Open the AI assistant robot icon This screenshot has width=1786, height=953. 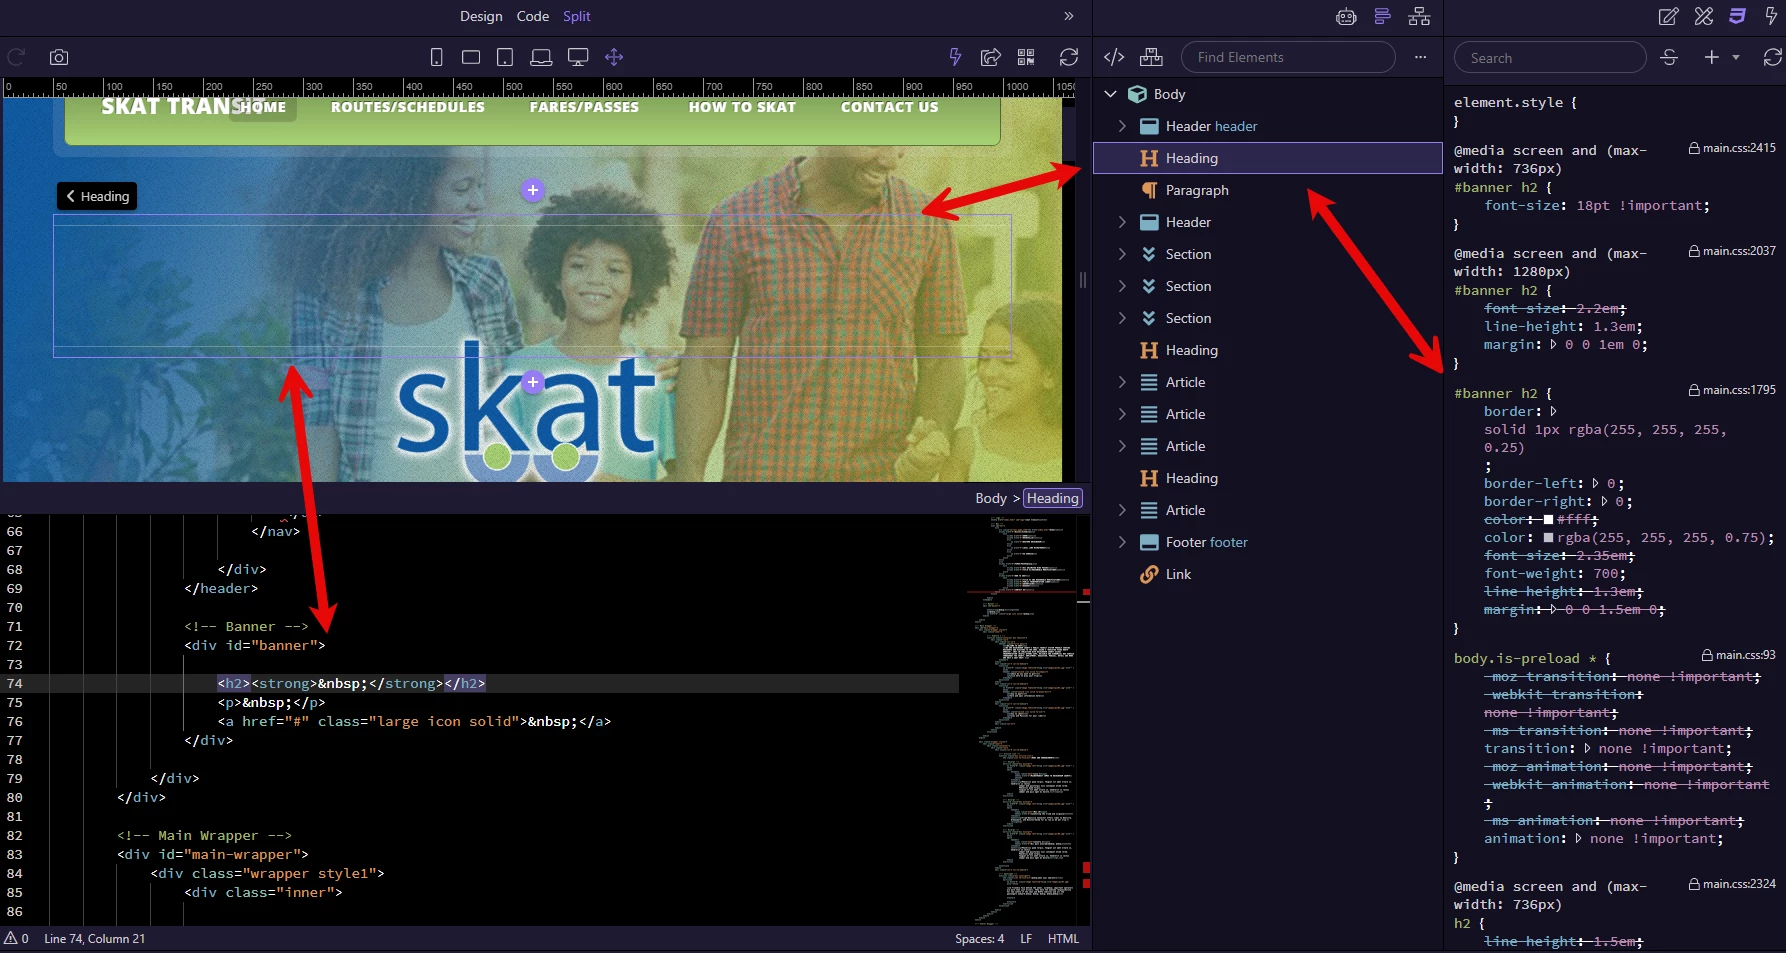coord(1346,16)
